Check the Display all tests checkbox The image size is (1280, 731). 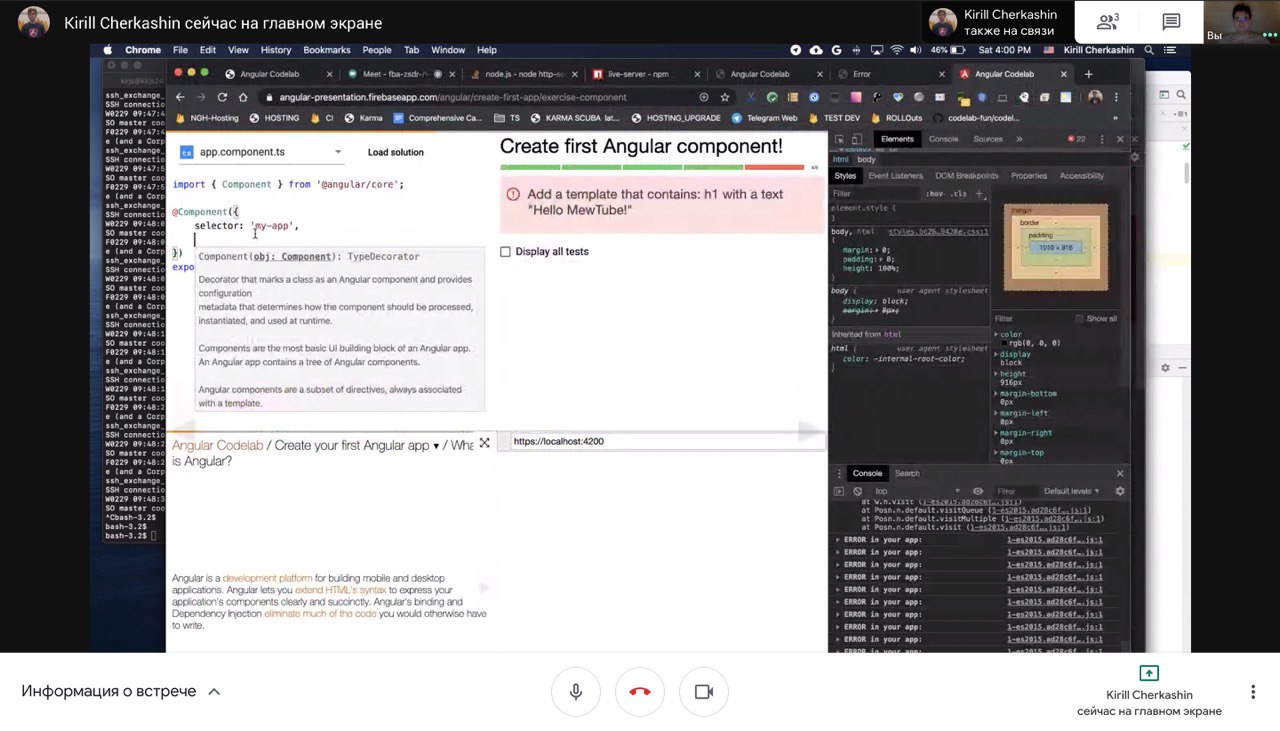(x=505, y=252)
